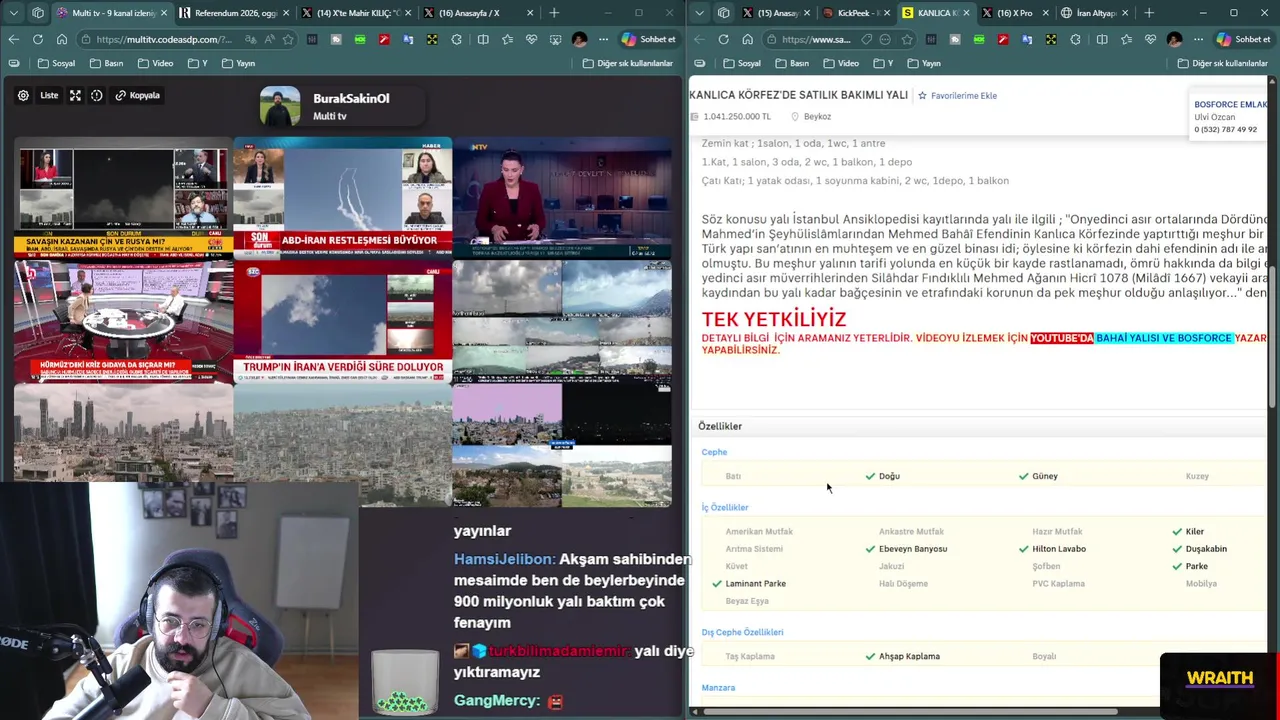Go home in the left browser window
1280x720 pixels.
(62, 39)
